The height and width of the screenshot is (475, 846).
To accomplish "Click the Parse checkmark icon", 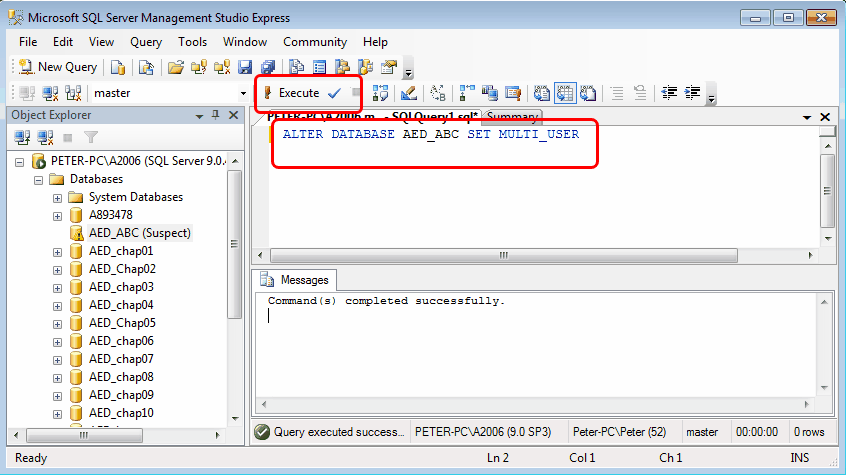I will click(335, 93).
